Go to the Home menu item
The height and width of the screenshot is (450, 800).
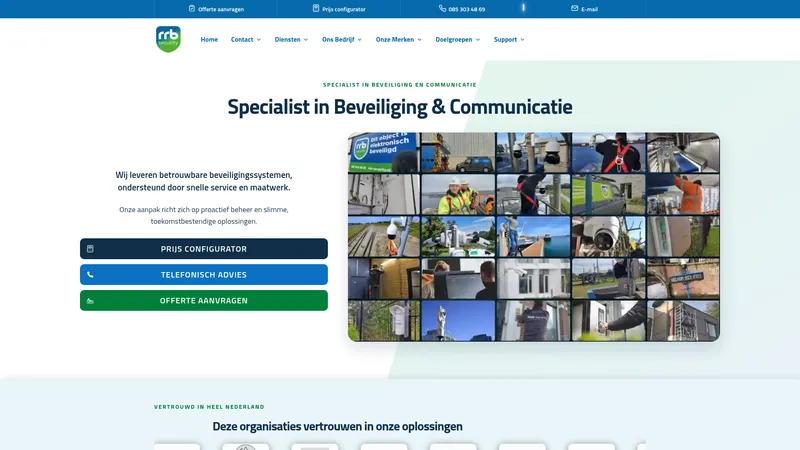pyautogui.click(x=209, y=39)
